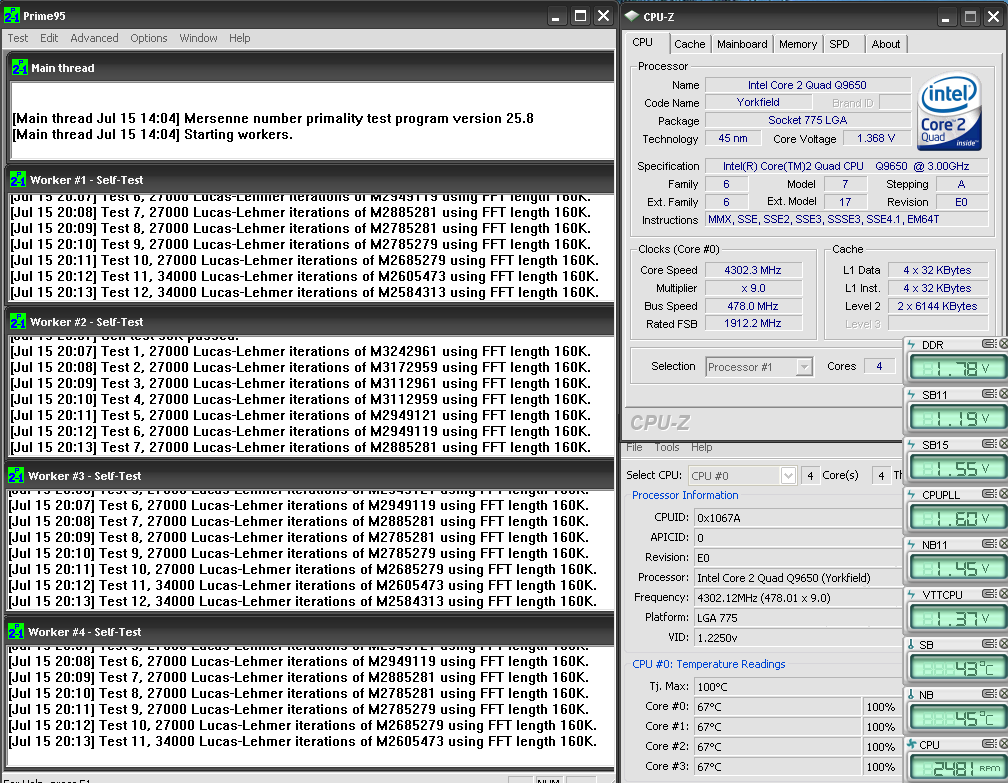Click the fan icon of the CPU gadget

pyautogui.click(x=912, y=744)
